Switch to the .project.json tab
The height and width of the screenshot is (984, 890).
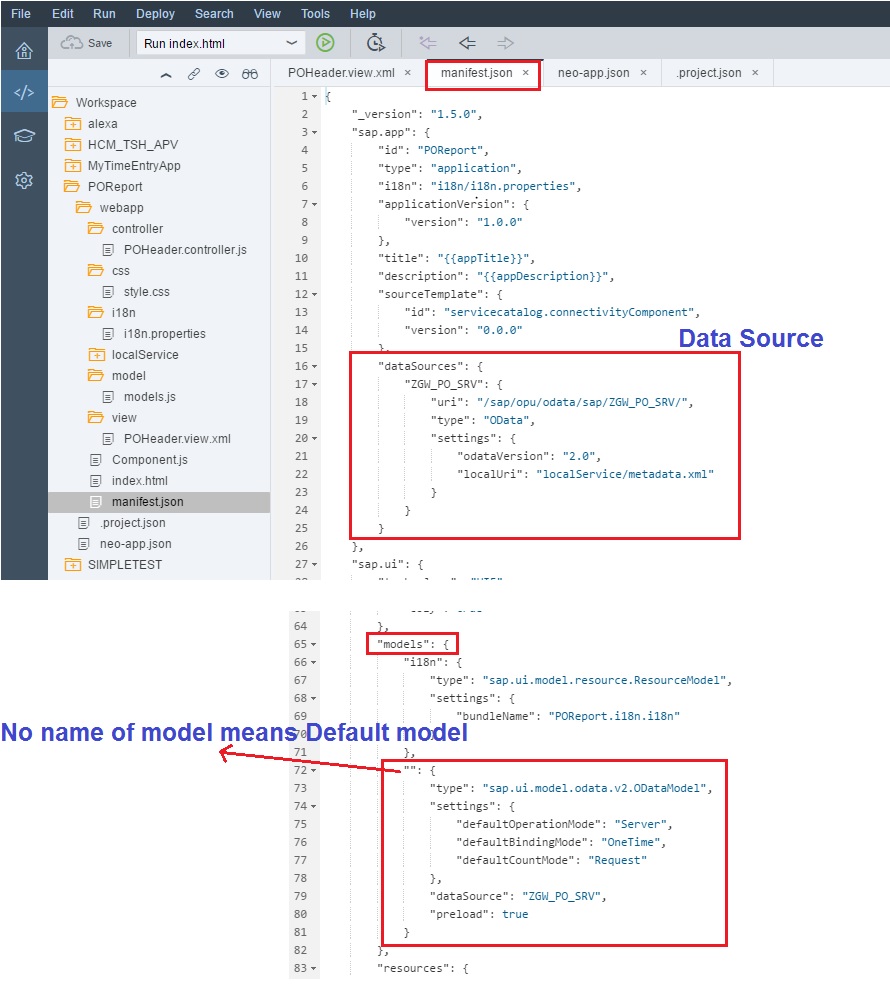point(709,73)
